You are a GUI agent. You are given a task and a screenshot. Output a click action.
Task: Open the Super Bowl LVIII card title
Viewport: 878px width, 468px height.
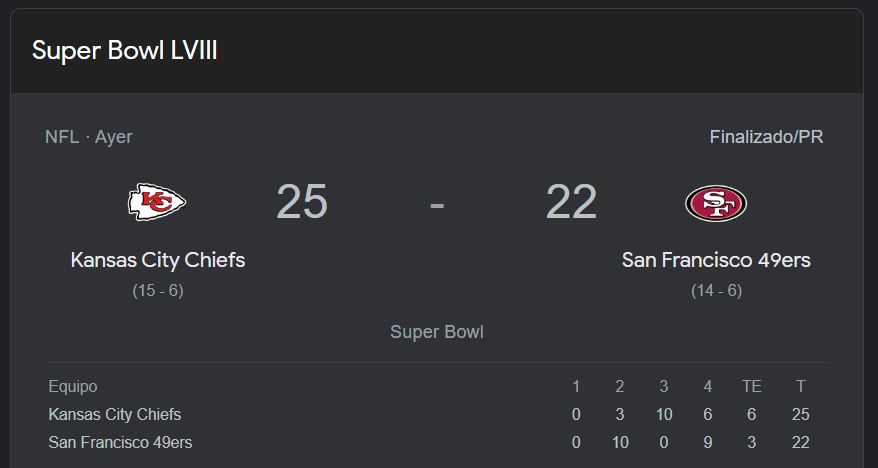pyautogui.click(x=125, y=51)
